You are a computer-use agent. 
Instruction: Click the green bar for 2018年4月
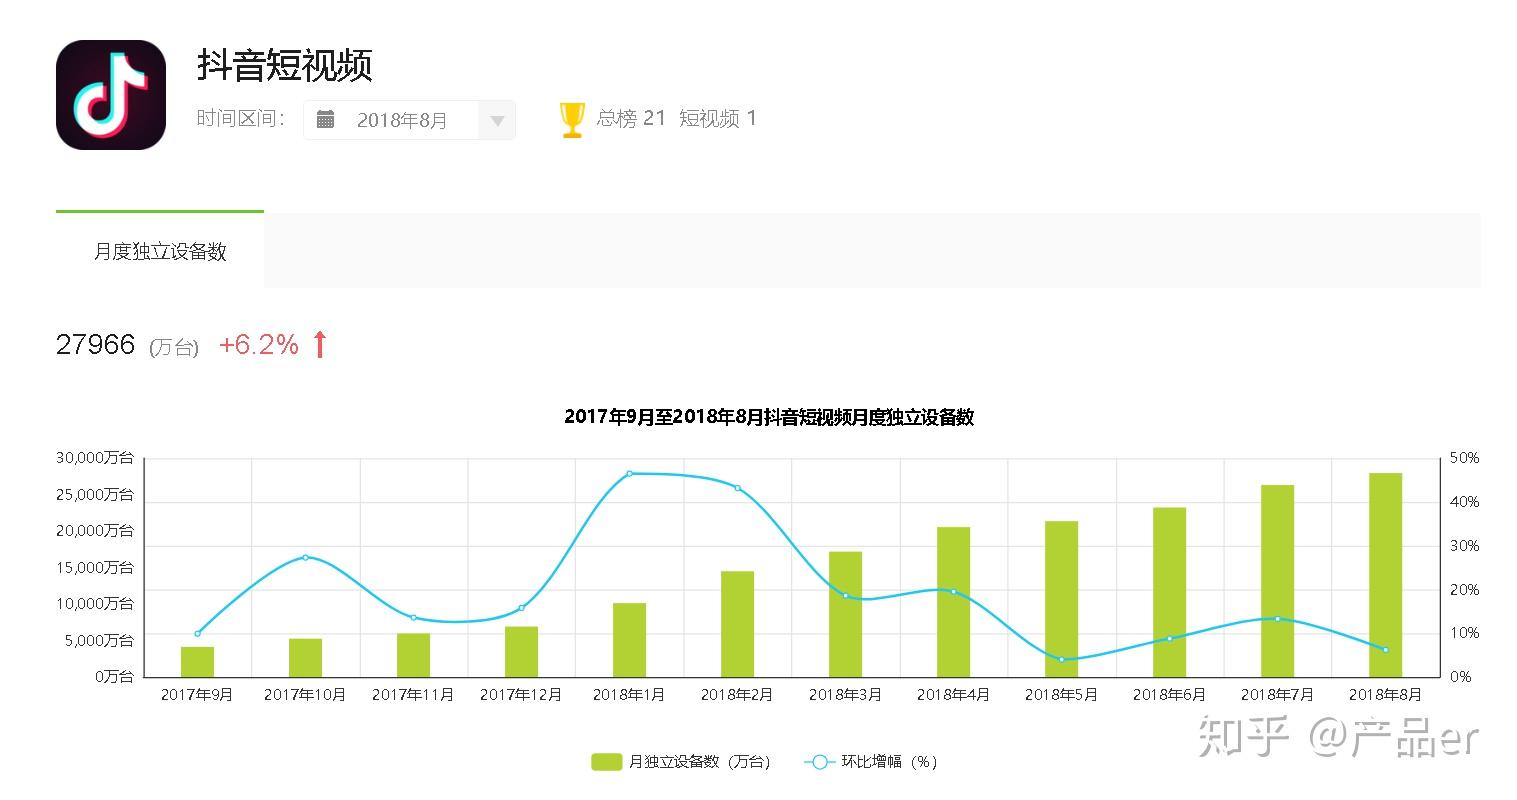[x=953, y=602]
